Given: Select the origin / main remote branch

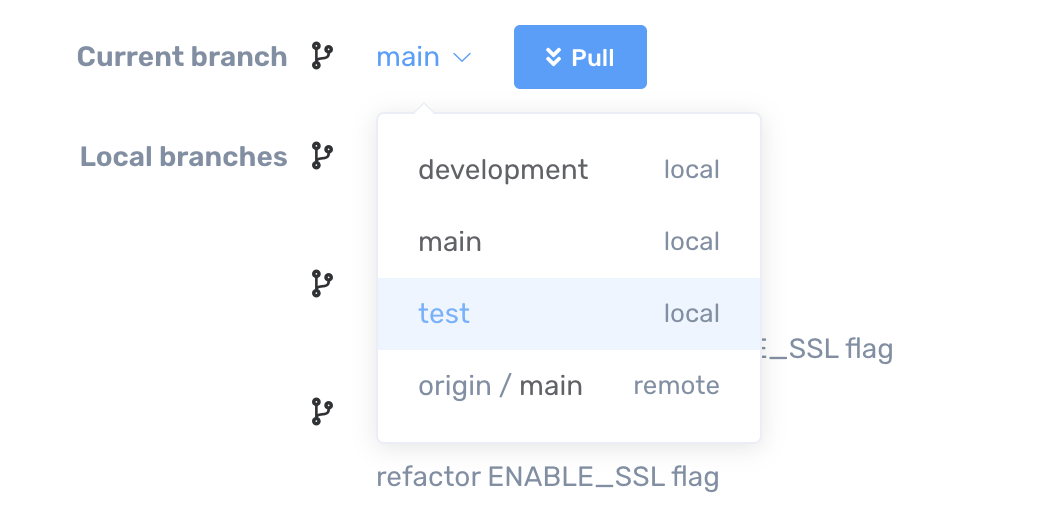Looking at the screenshot, I should tap(500, 386).
